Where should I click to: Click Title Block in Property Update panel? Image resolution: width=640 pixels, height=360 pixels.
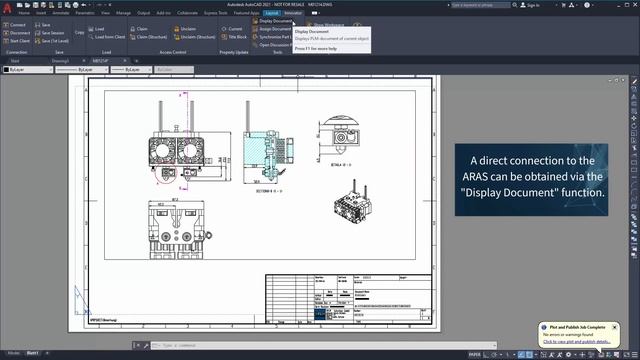tap(234, 37)
